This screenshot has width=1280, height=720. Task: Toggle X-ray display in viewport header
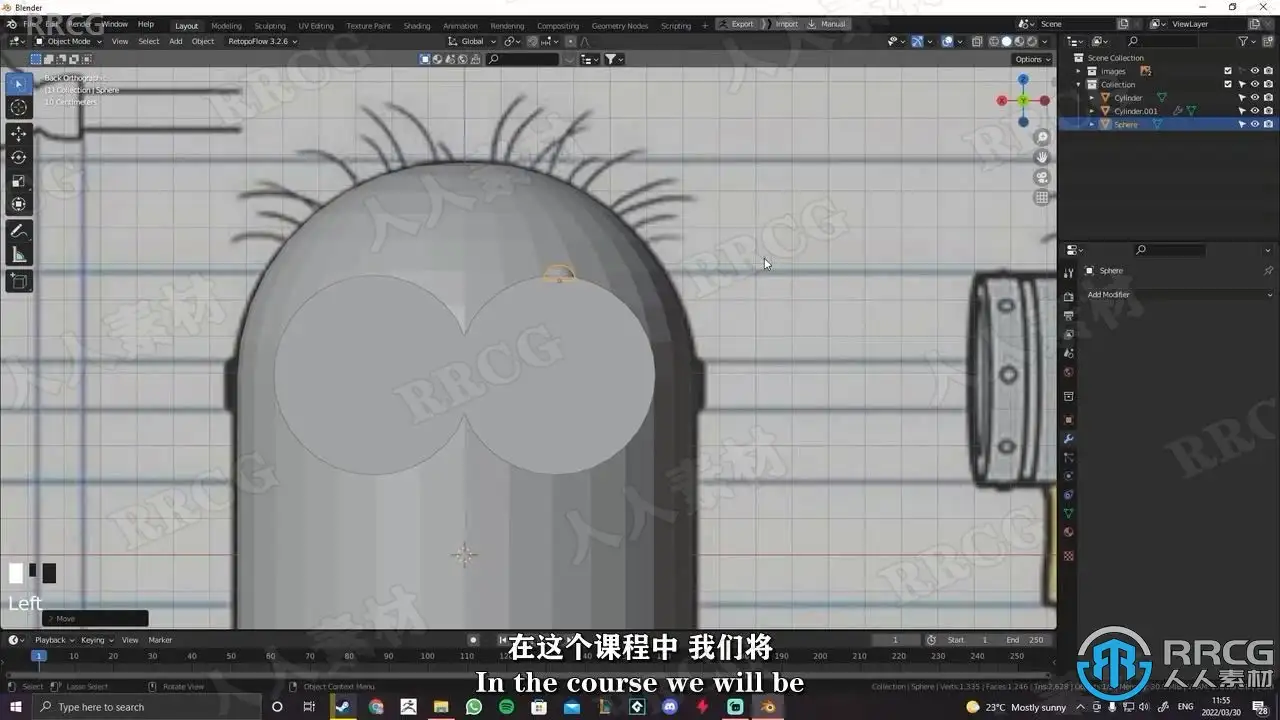click(977, 41)
